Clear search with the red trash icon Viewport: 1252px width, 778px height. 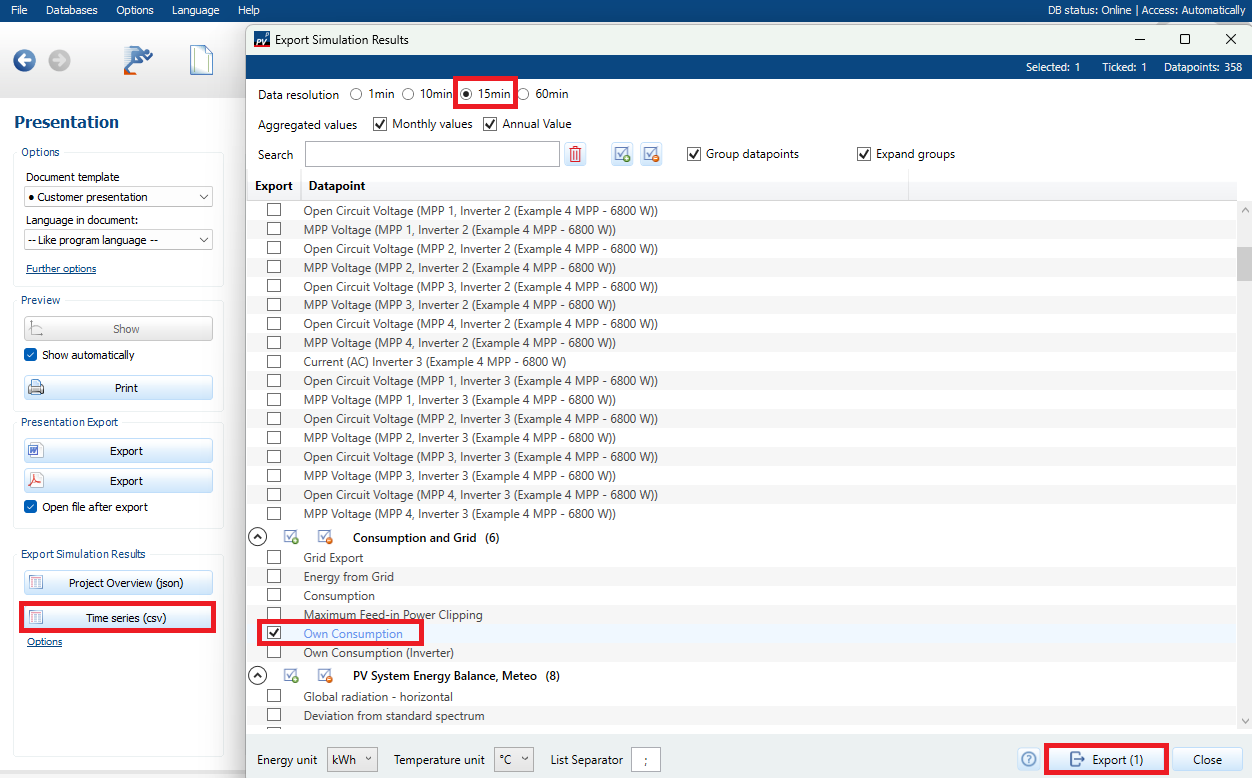(x=575, y=154)
